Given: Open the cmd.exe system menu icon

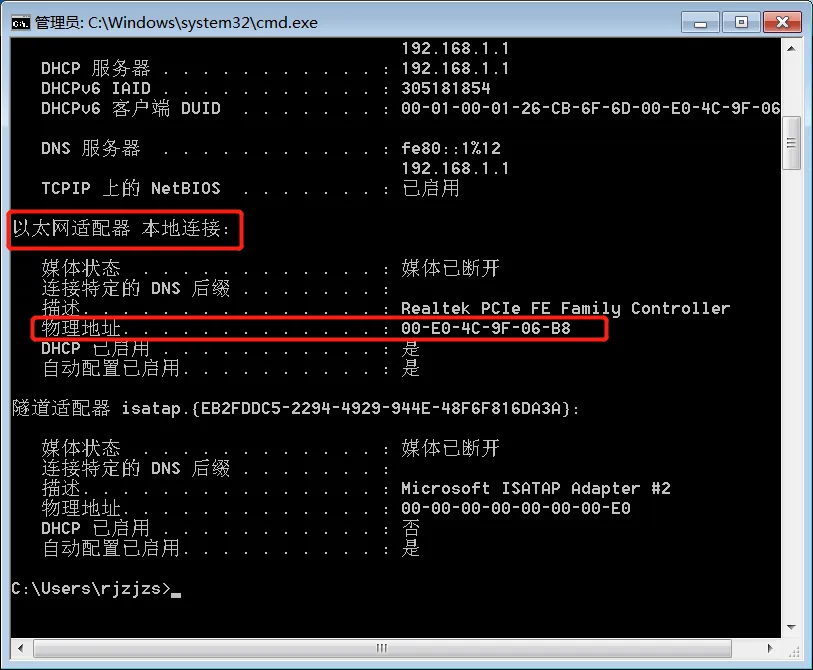Looking at the screenshot, I should (21, 23).
